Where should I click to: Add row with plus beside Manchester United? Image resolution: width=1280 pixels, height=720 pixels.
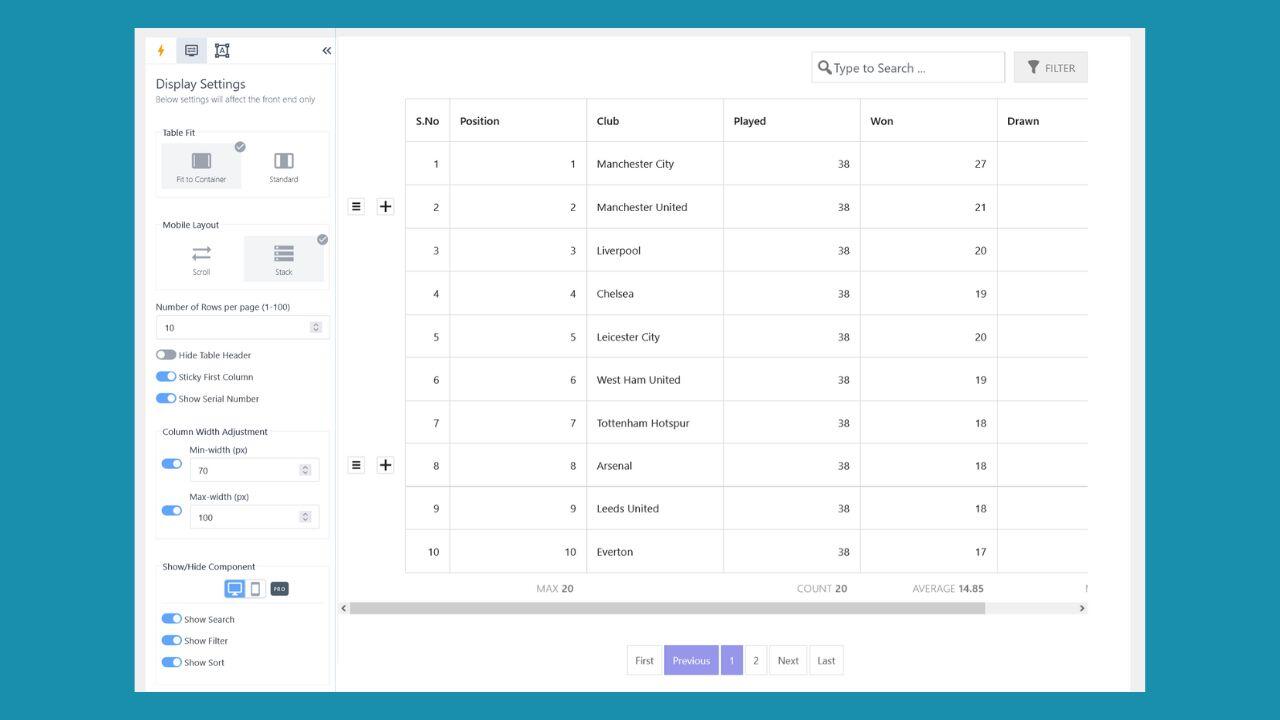pos(385,207)
